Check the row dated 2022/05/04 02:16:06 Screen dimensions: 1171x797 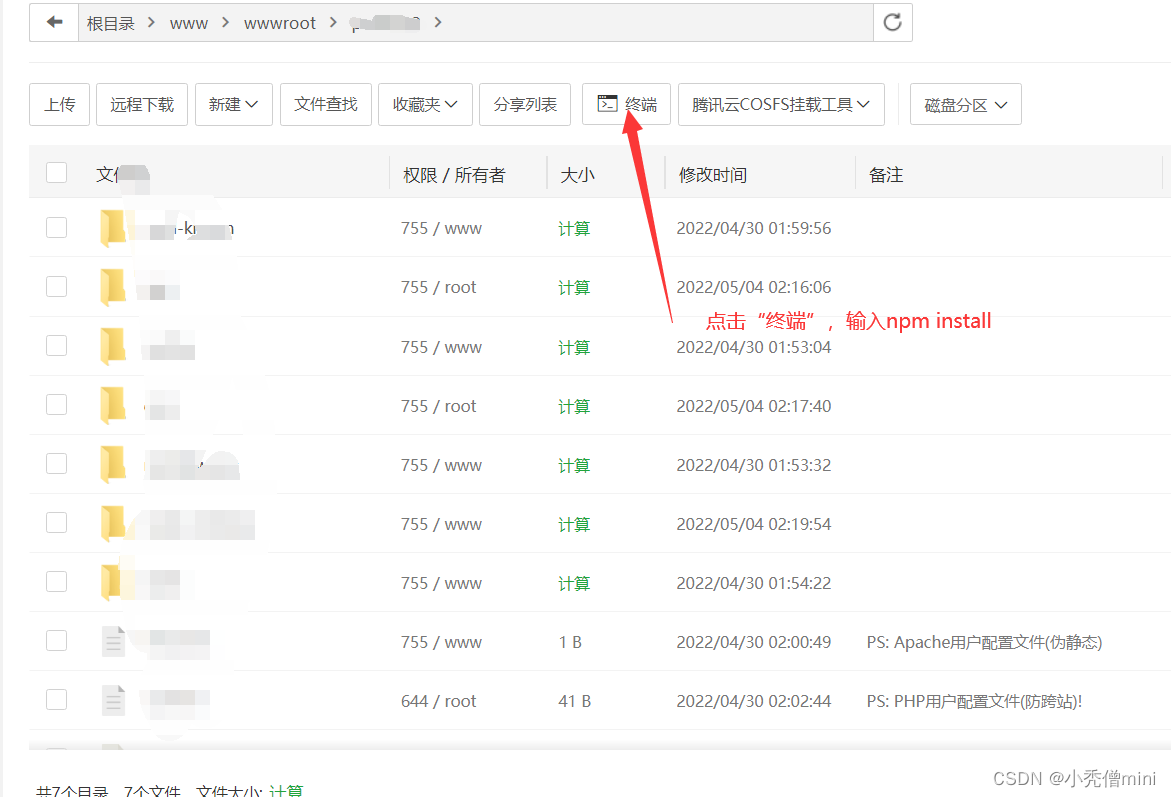(57, 286)
